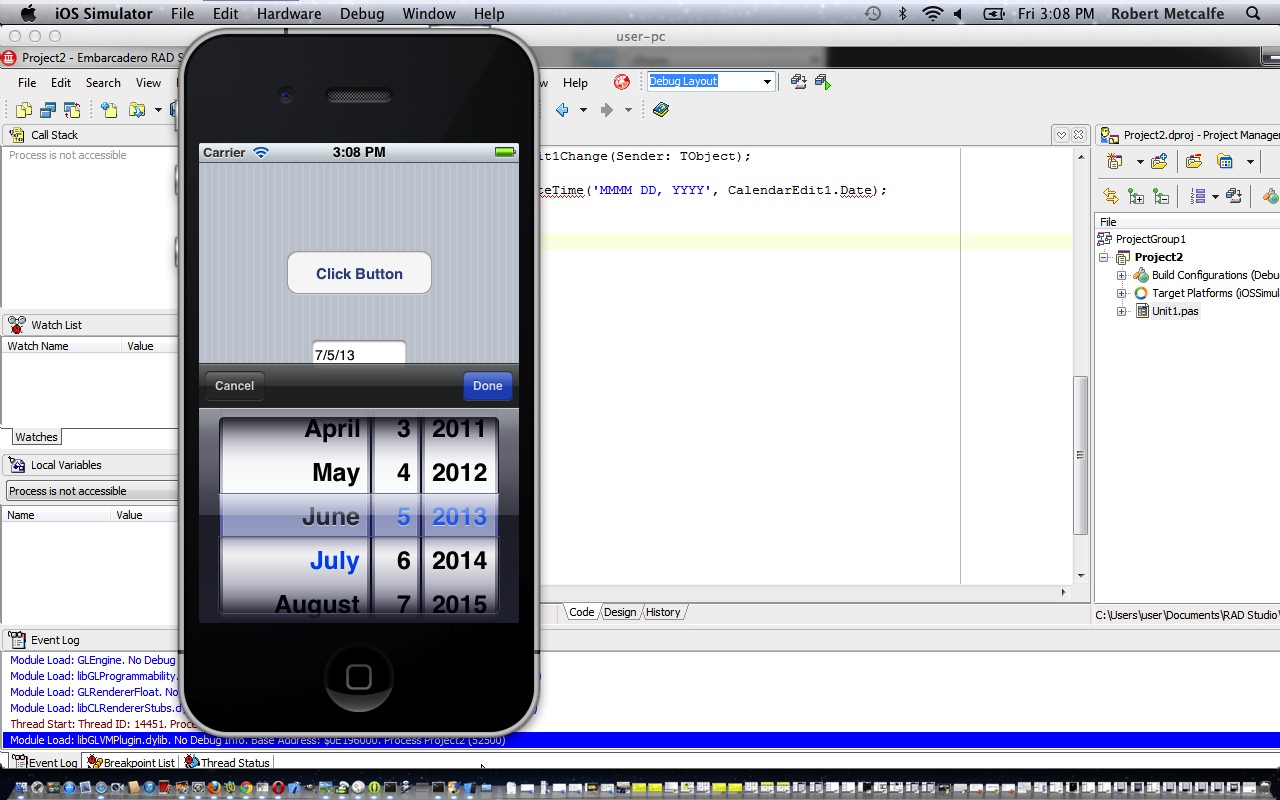Switch to the Breakpoint List tab

pyautogui.click(x=131, y=762)
